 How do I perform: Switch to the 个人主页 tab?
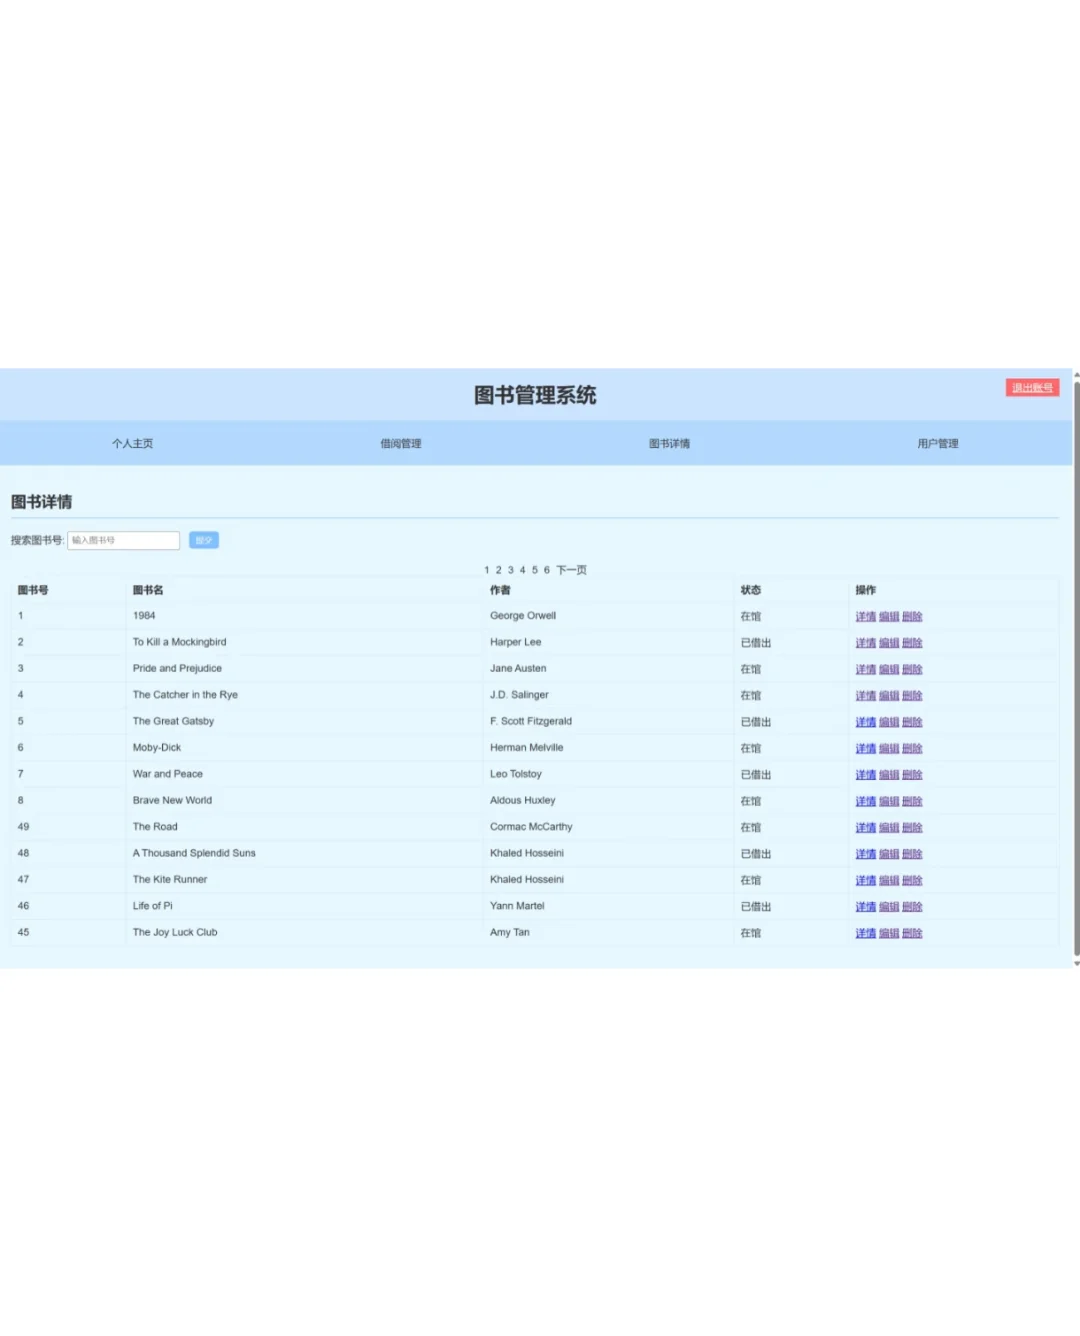(133, 443)
